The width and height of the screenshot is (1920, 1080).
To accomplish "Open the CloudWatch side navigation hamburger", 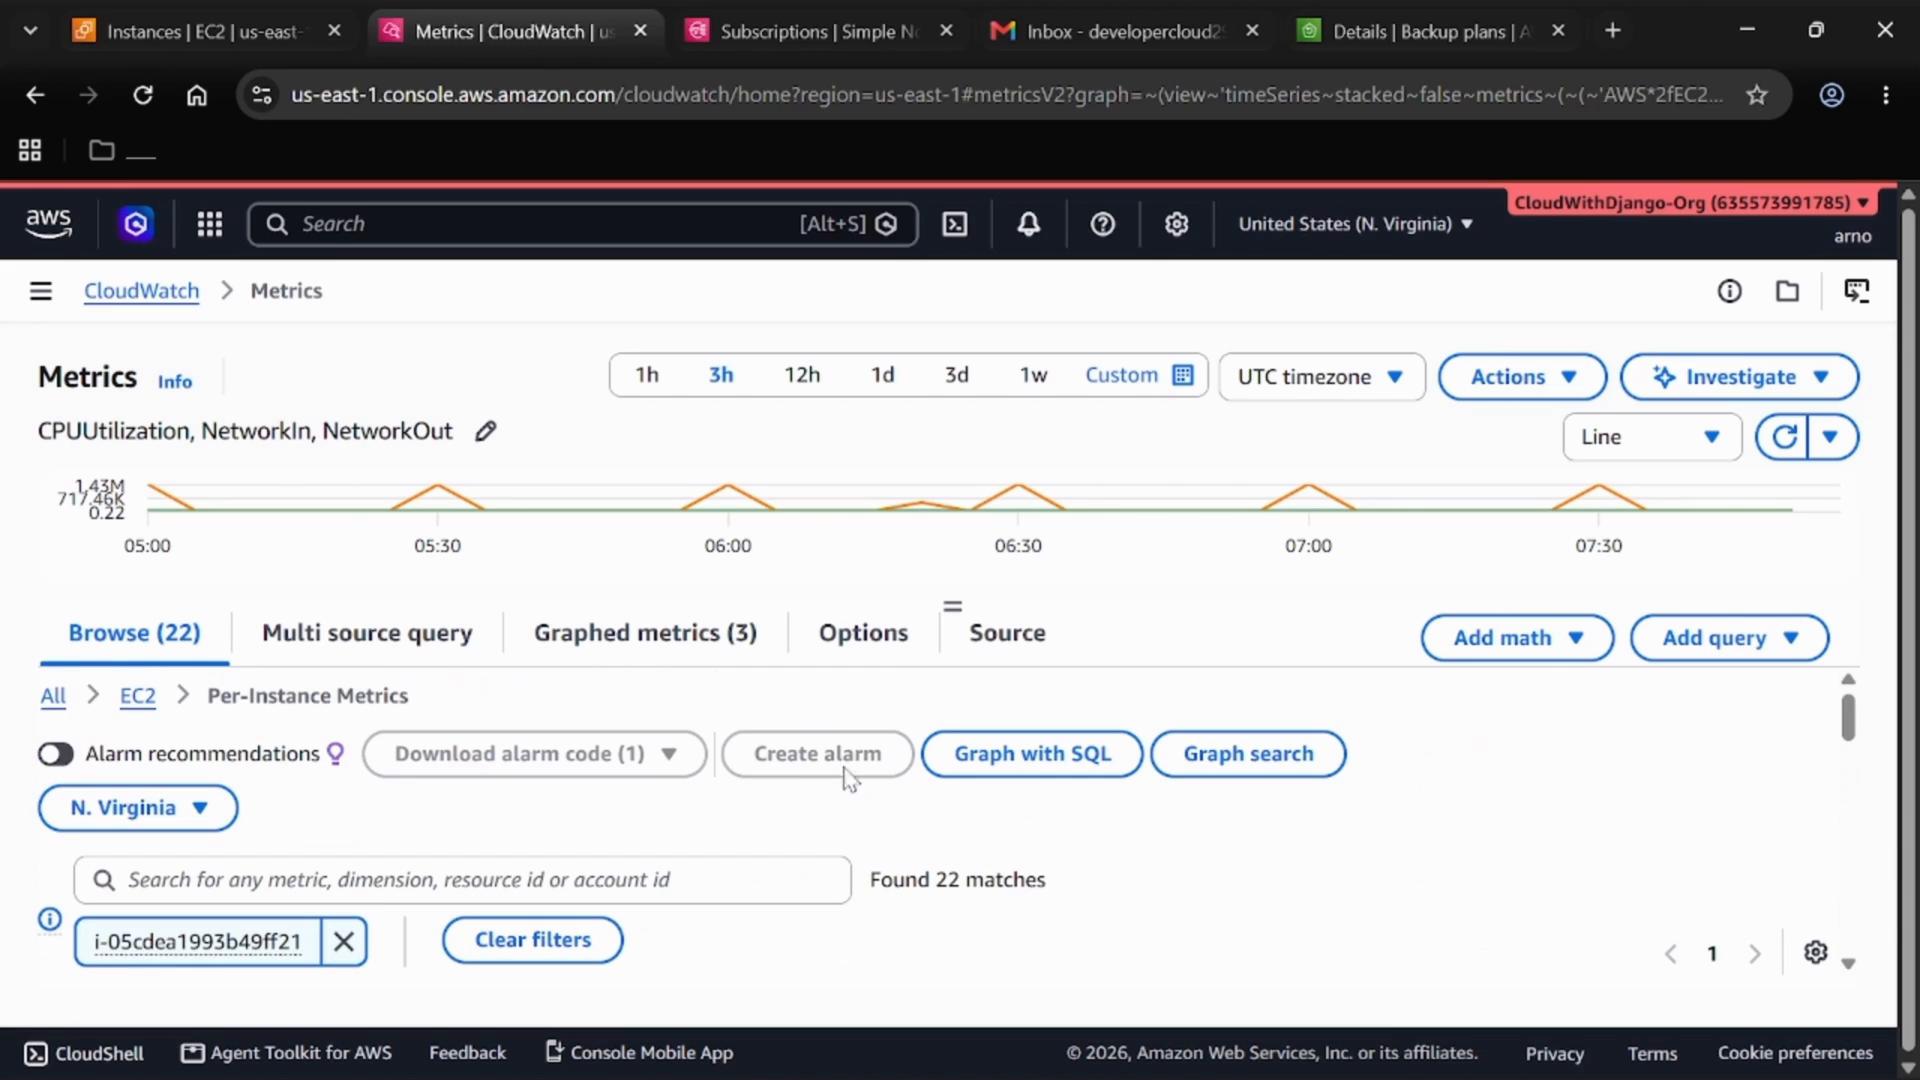I will click(41, 291).
